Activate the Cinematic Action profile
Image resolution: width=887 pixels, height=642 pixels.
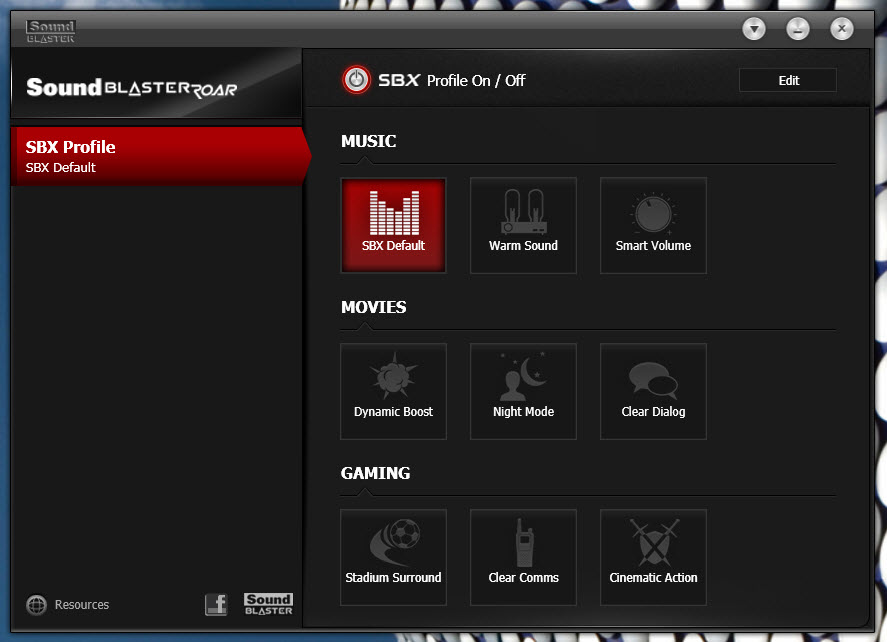pos(653,557)
